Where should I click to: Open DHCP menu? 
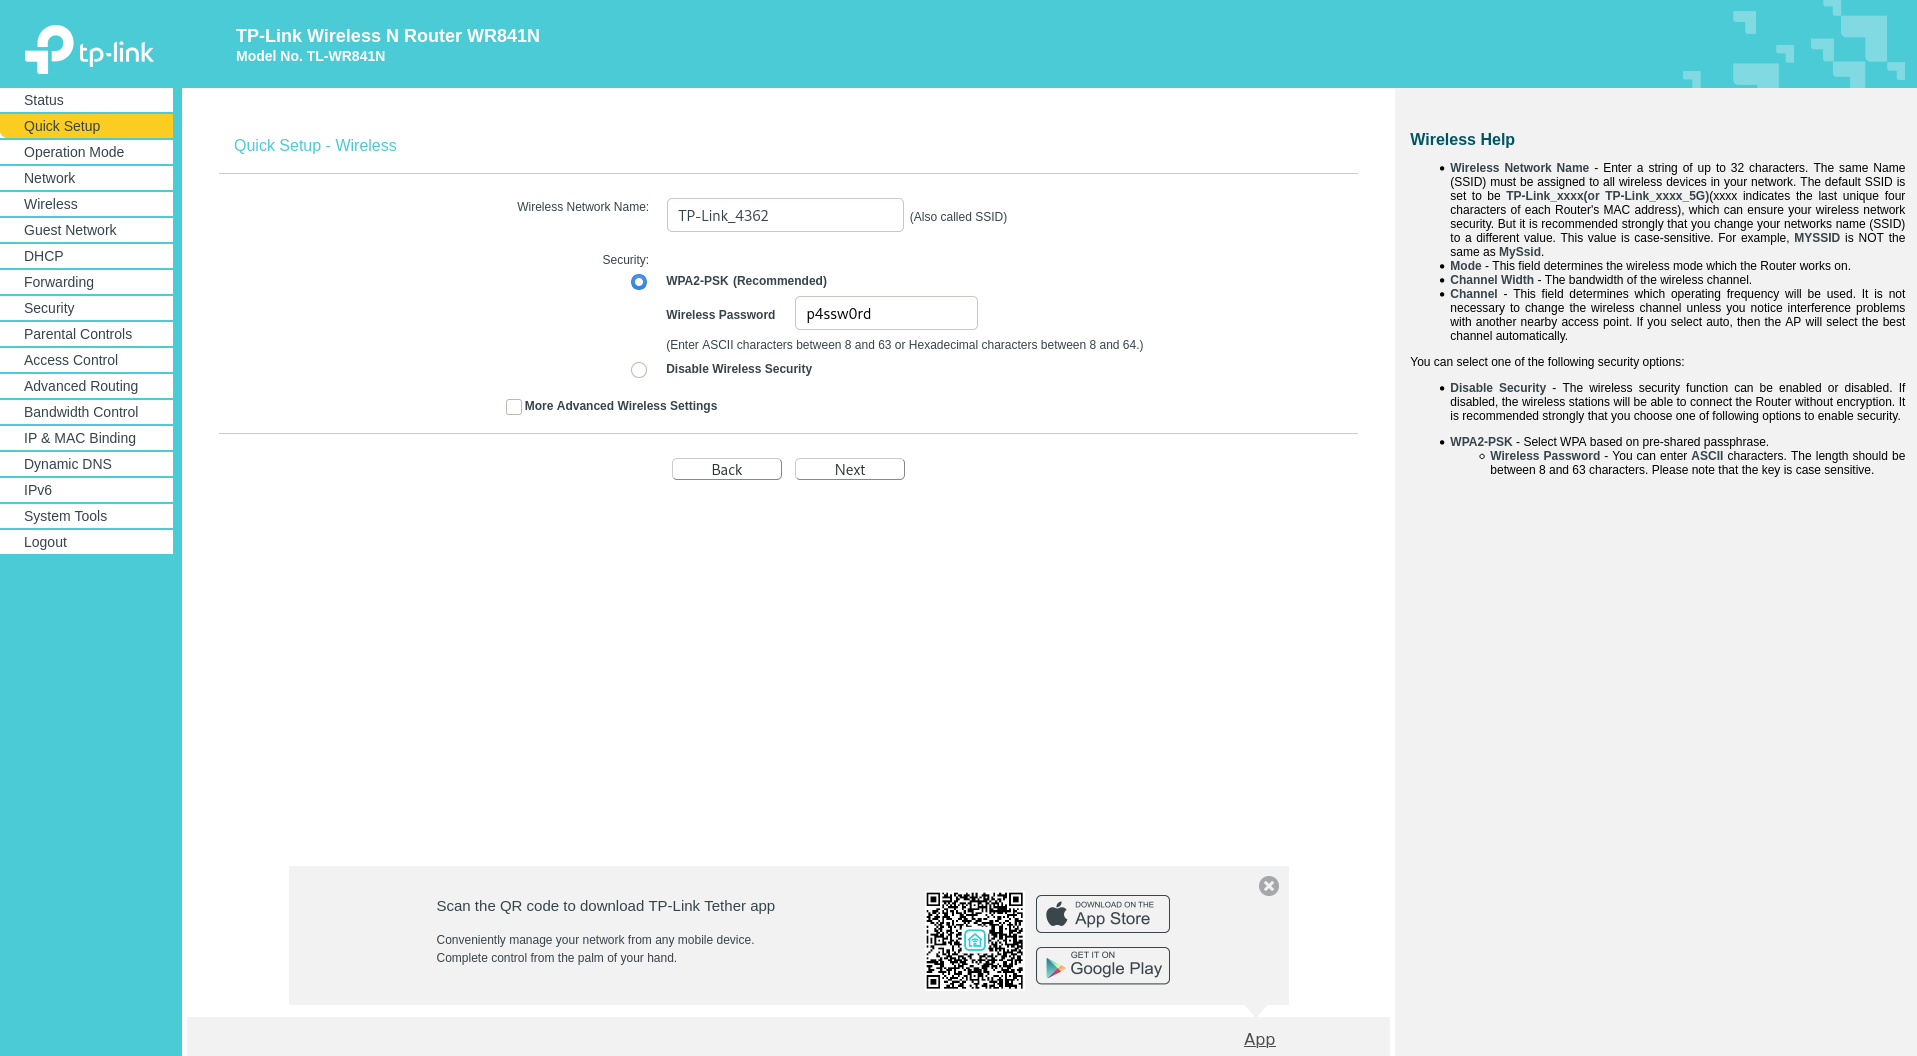[87, 256]
